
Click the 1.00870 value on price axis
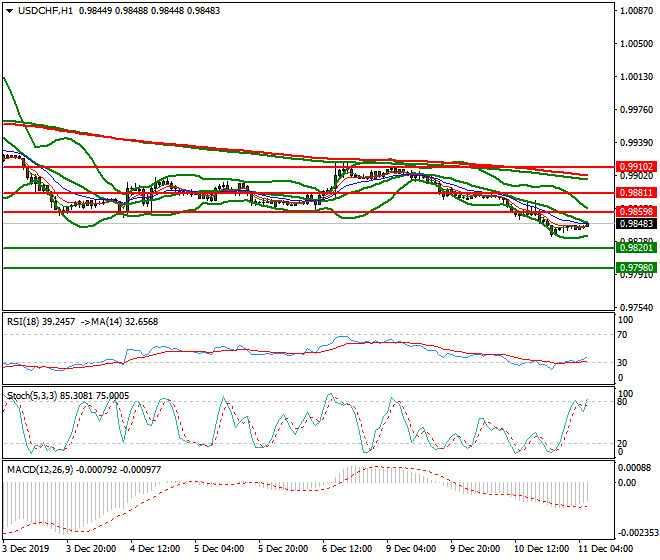[x=635, y=11]
